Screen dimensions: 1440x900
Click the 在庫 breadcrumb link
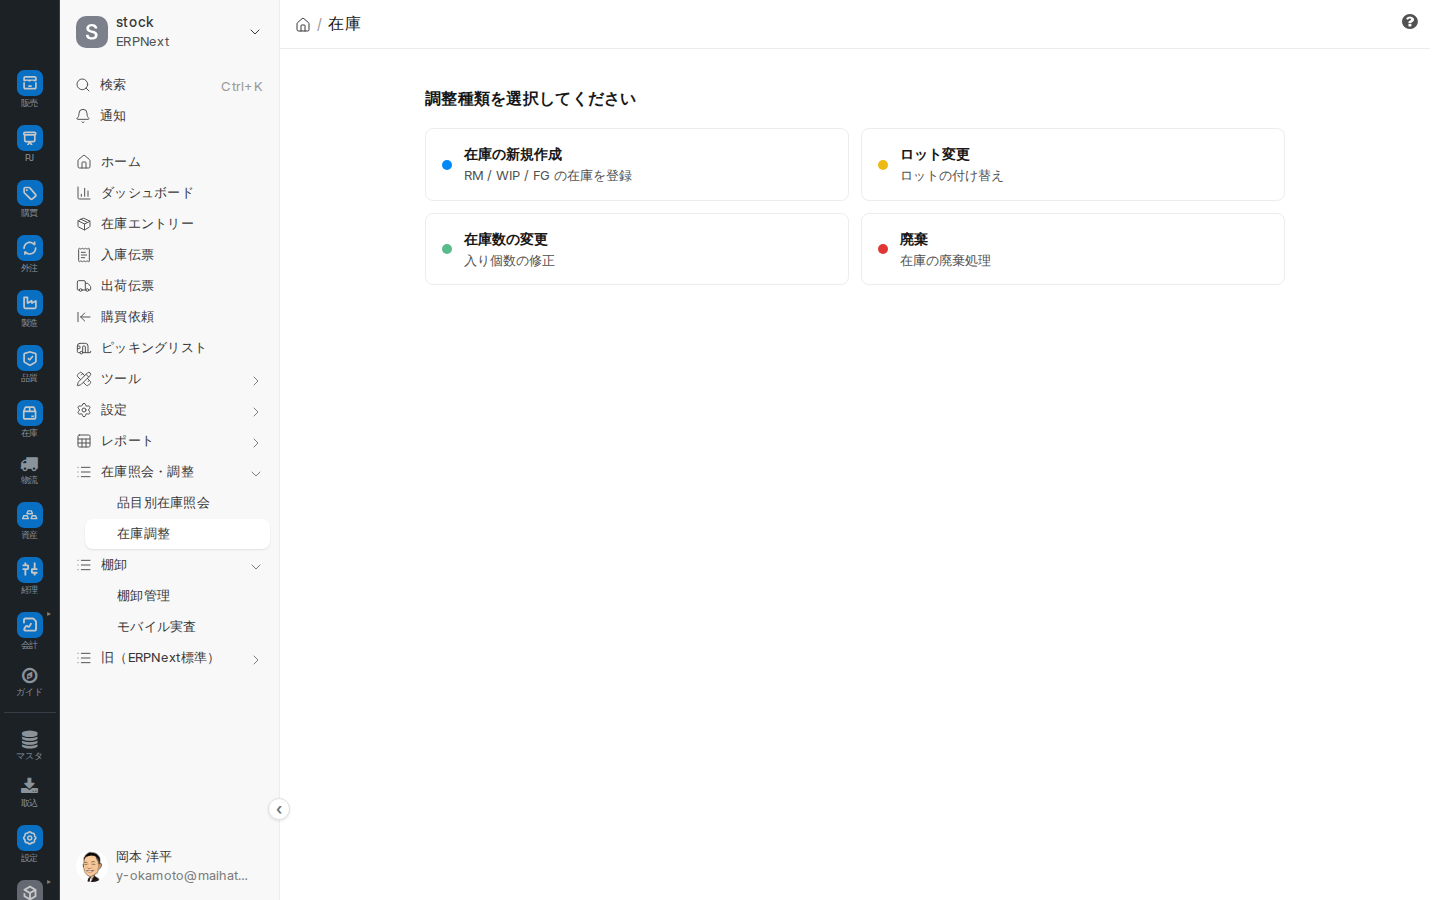coord(344,24)
